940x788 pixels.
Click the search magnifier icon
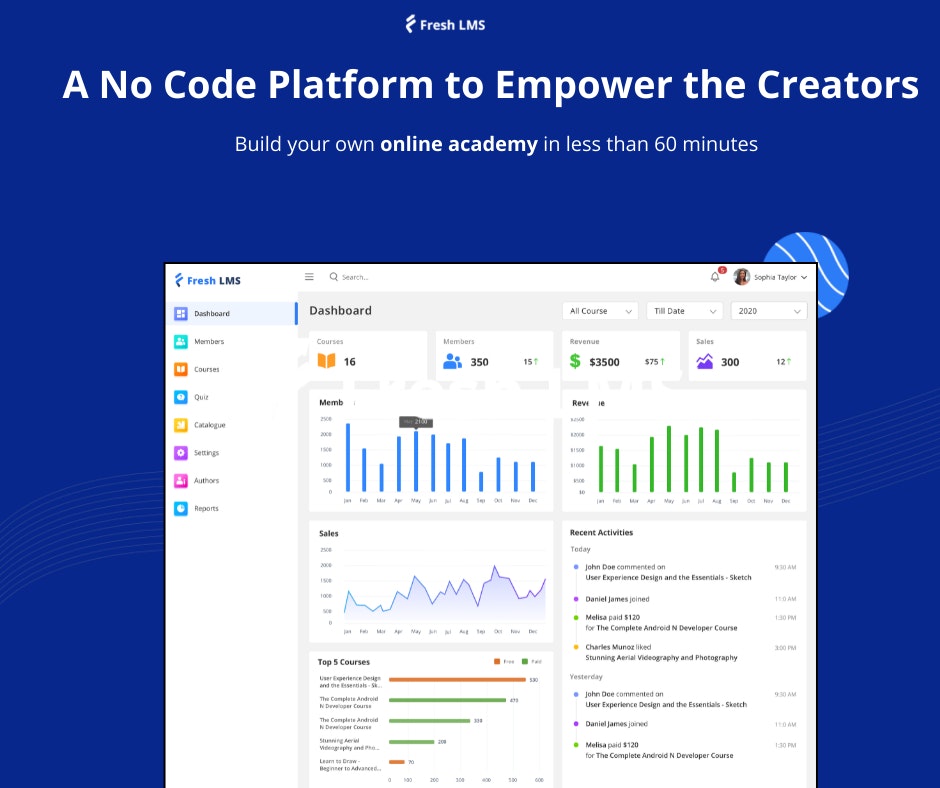(x=333, y=276)
